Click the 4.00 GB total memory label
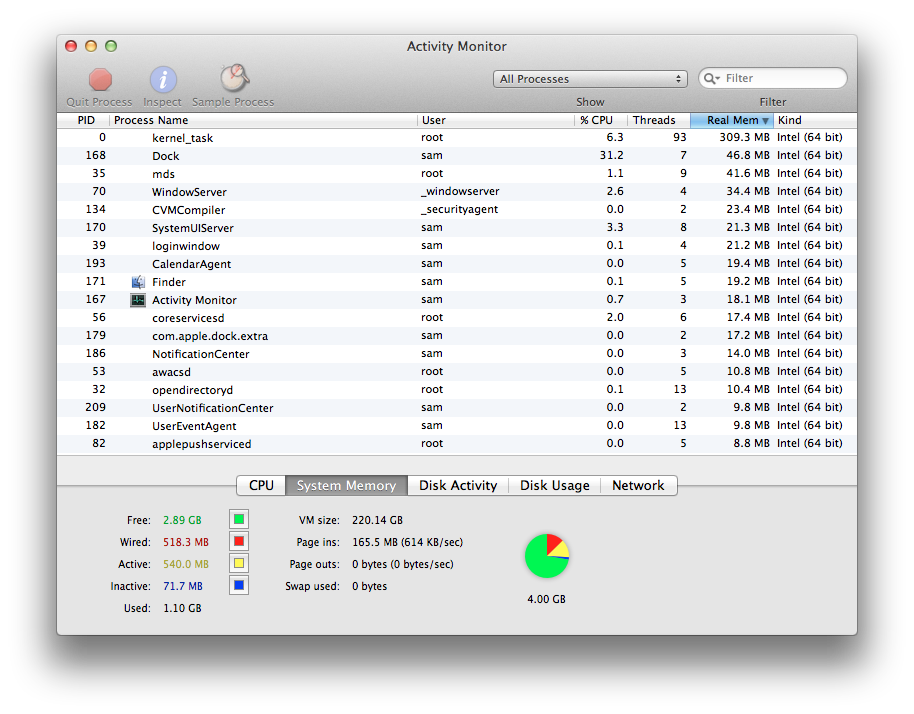 [x=547, y=599]
